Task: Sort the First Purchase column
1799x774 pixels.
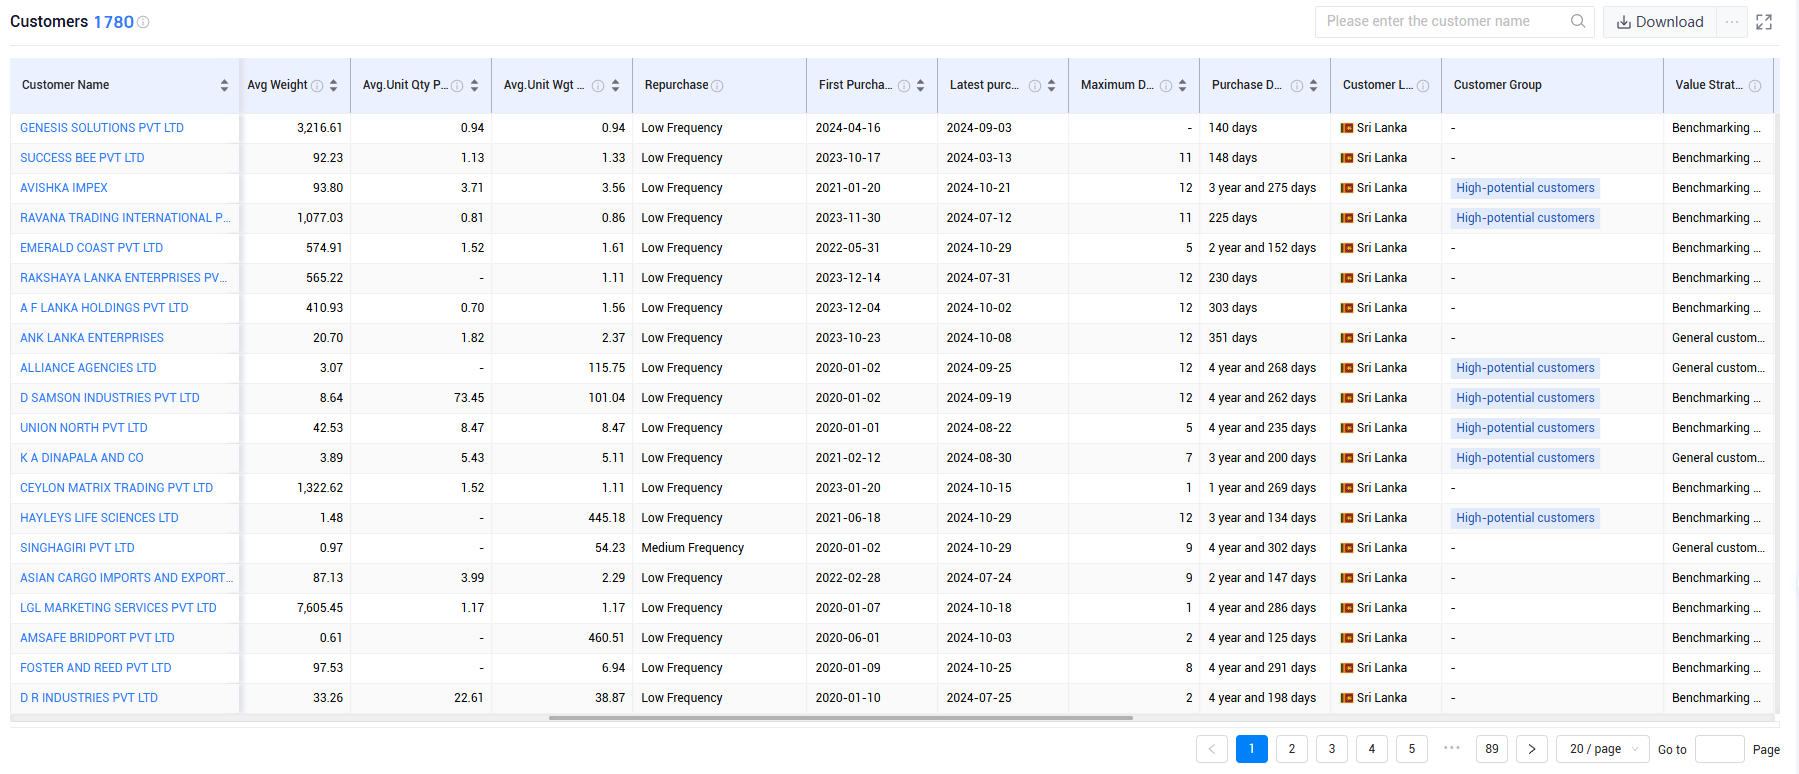Action: [x=920, y=86]
